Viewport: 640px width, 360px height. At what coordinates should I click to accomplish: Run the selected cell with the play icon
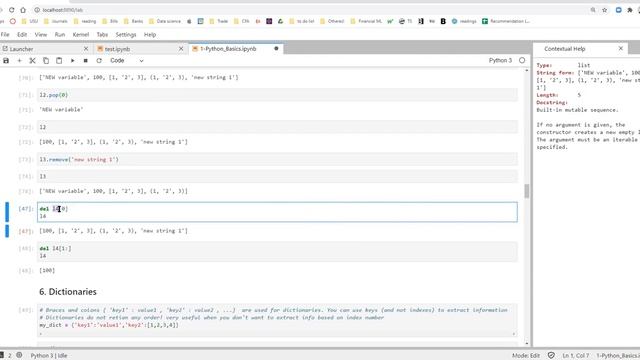click(72, 60)
